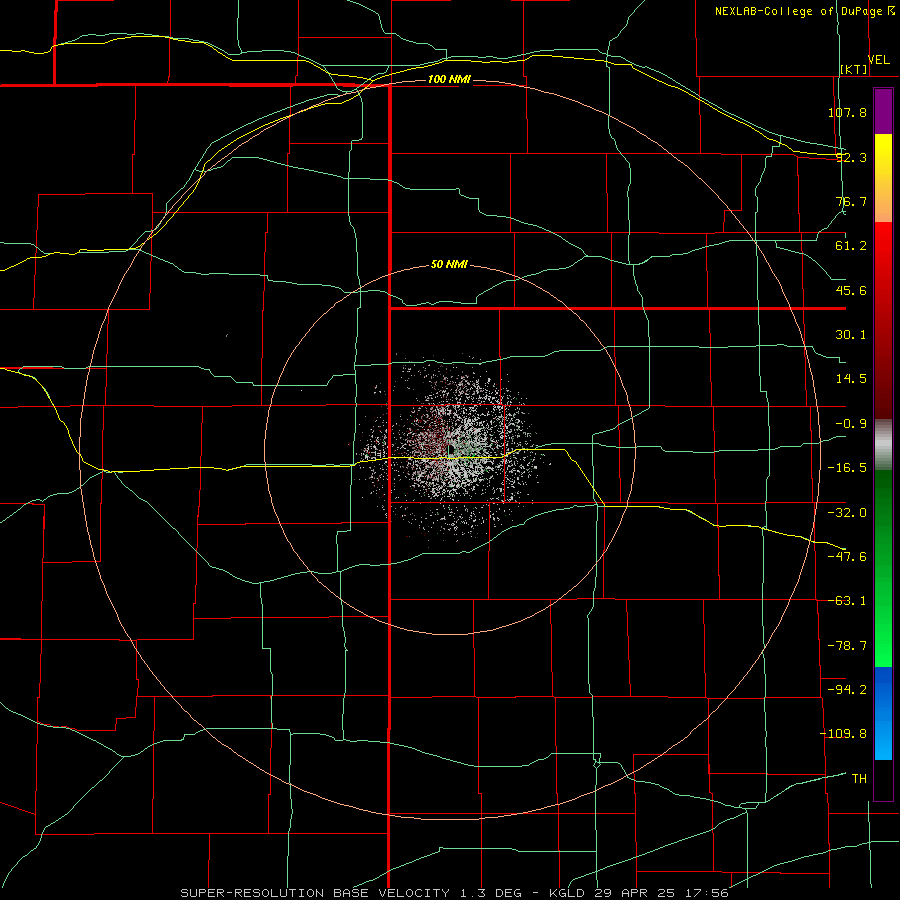
Task: Click the 30.1 velocity scale value
Action: (x=851, y=335)
